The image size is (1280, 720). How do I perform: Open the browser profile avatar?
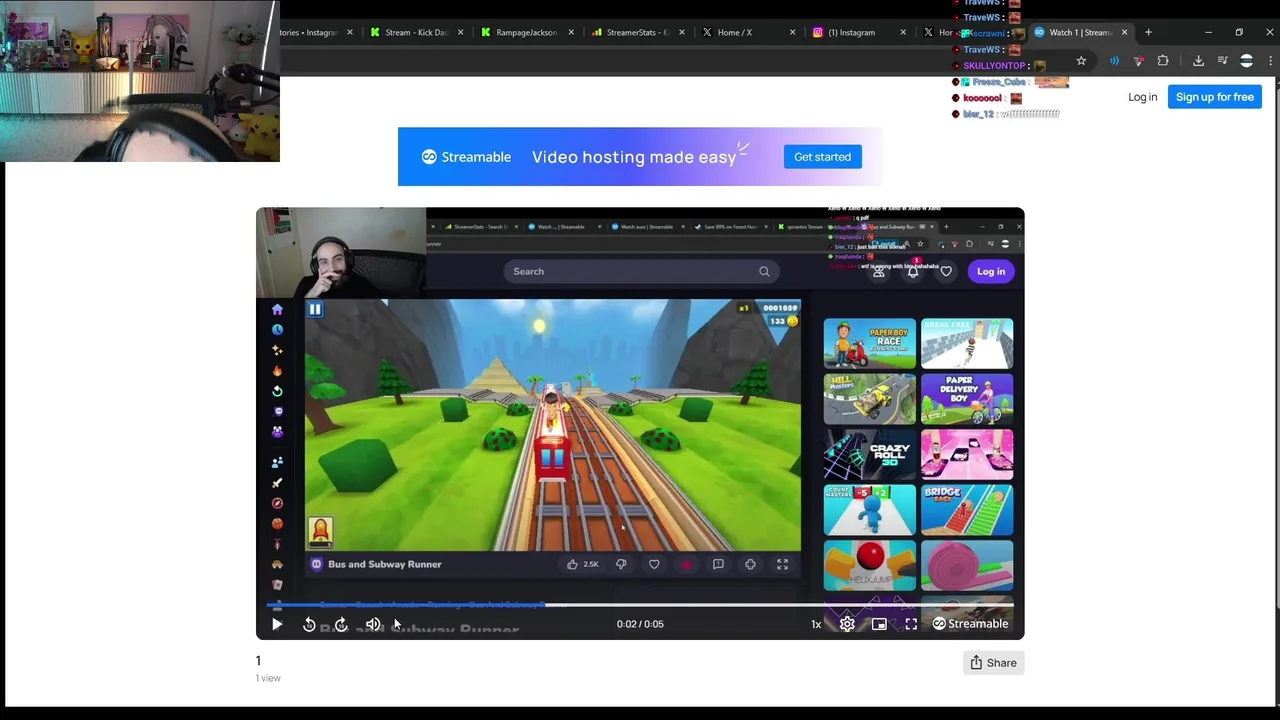[x=1246, y=61]
